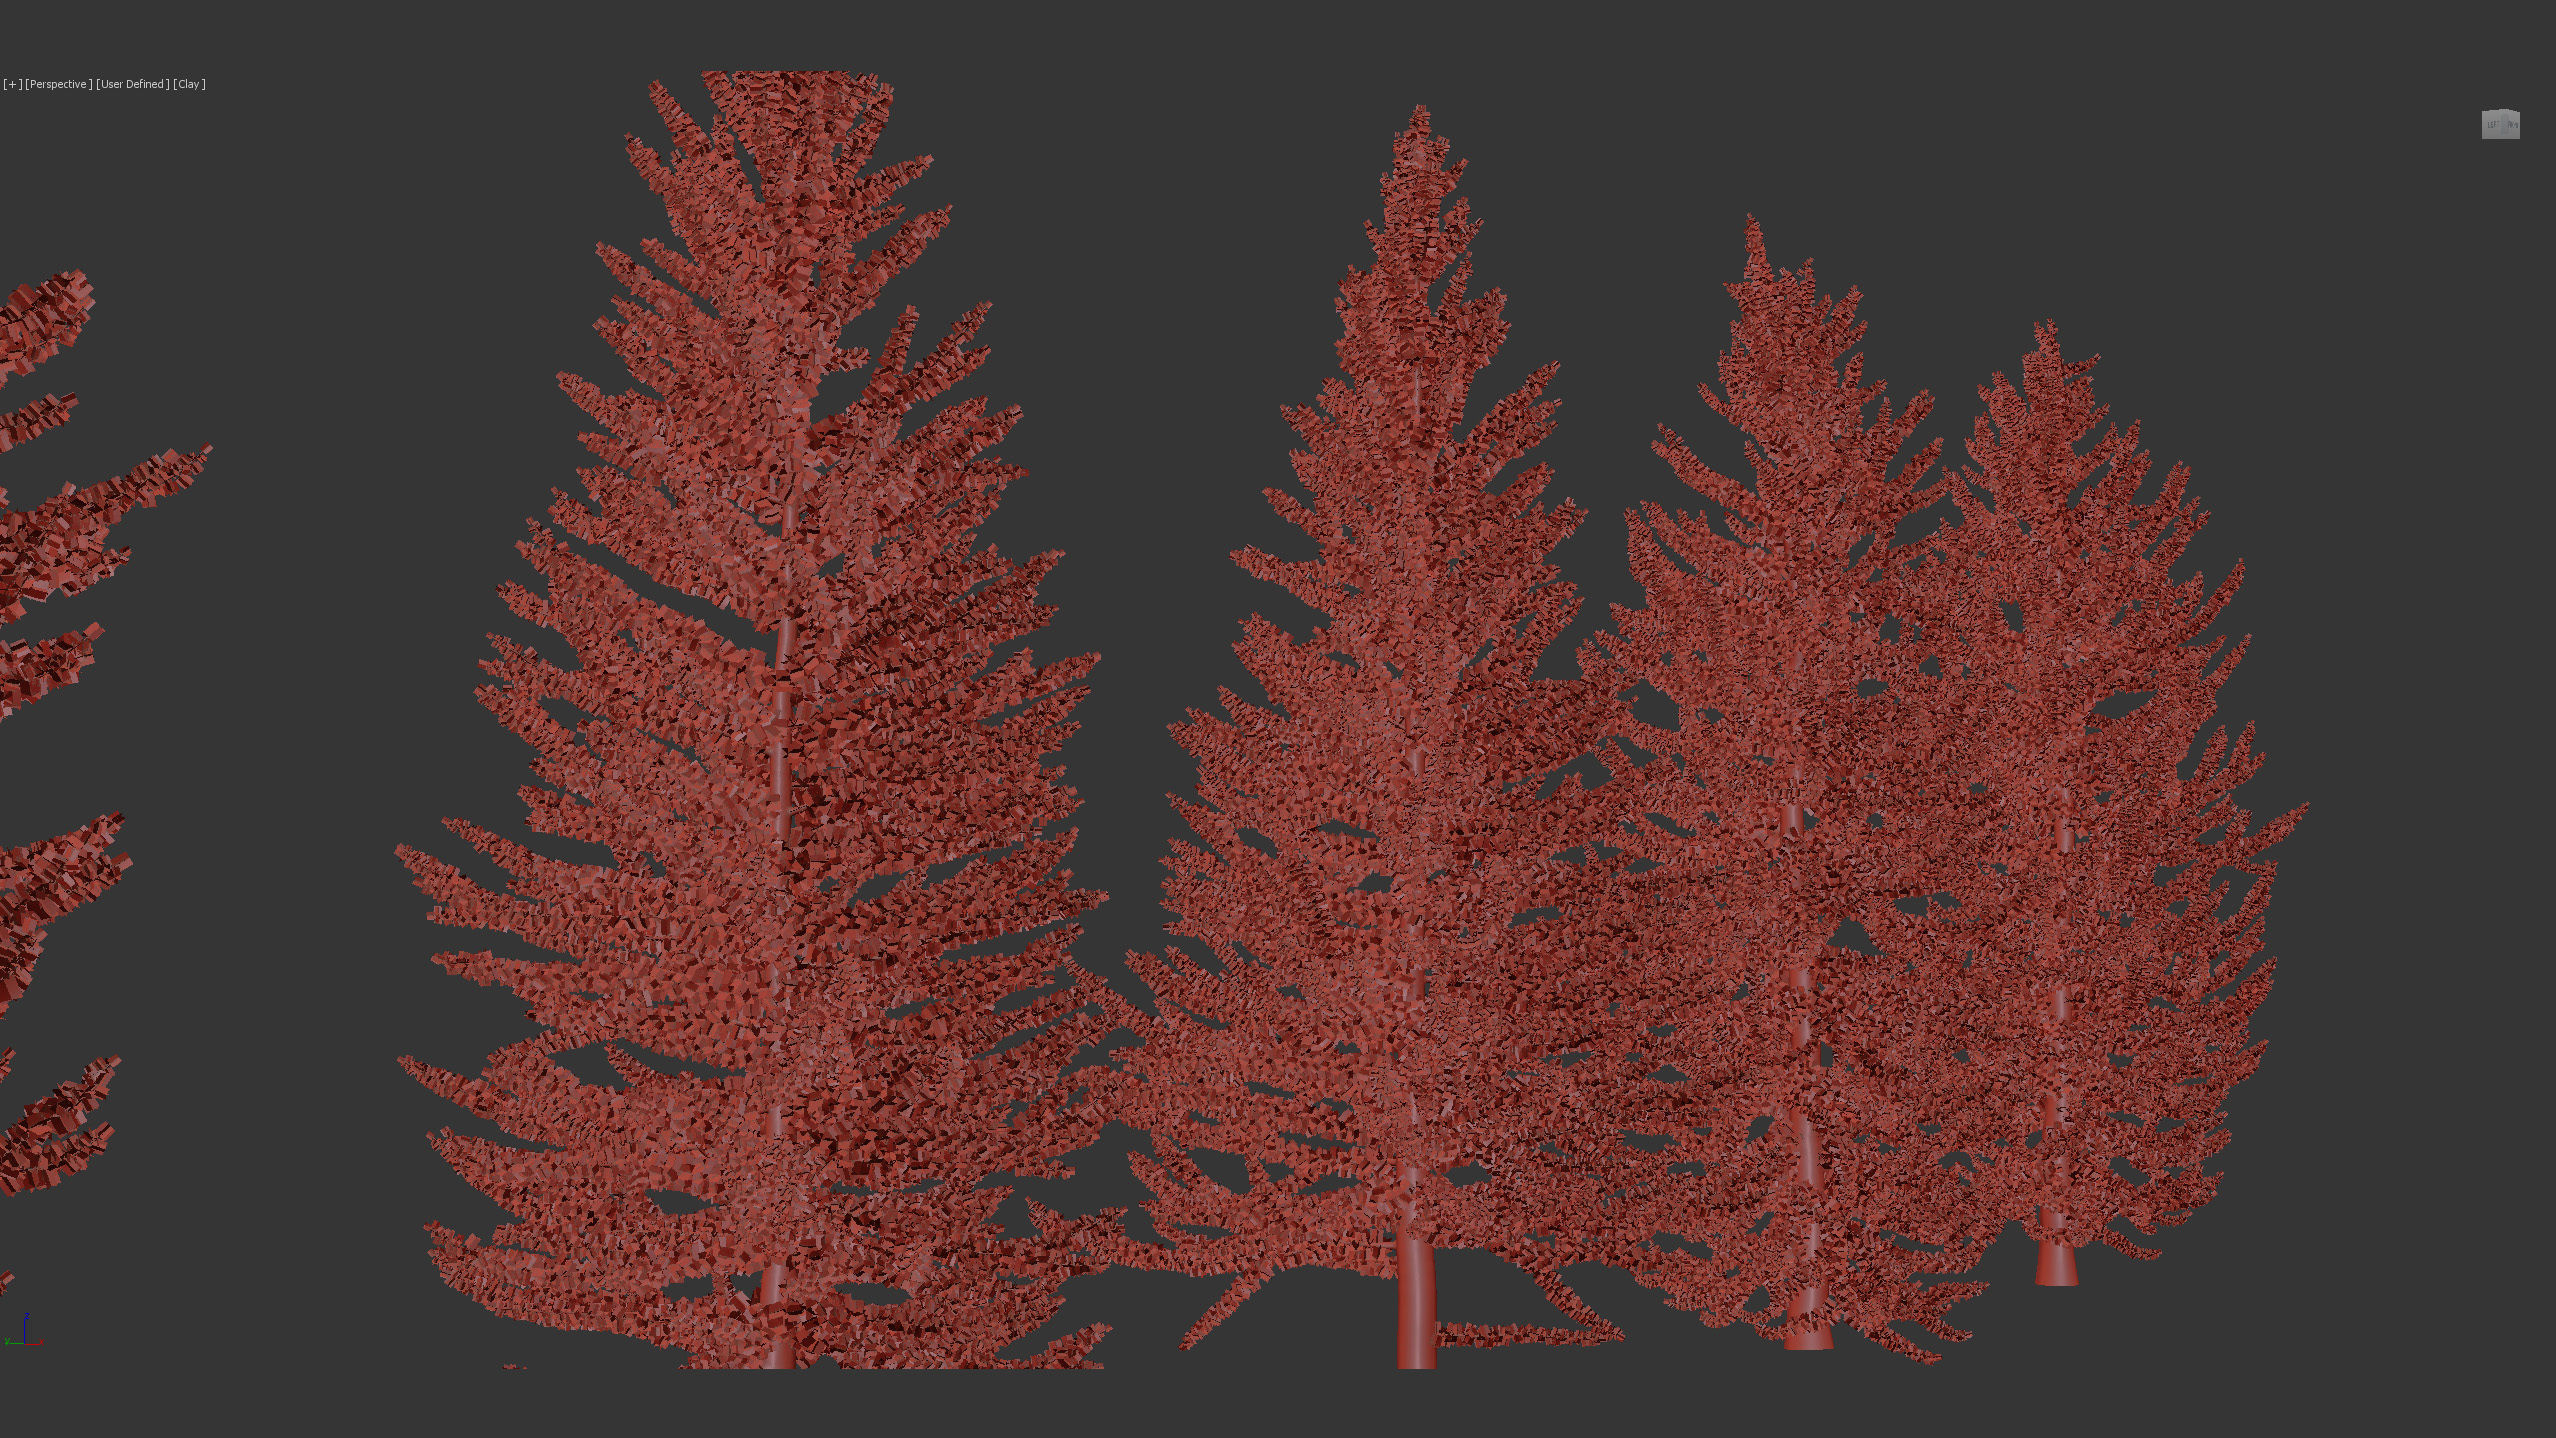The image size is (2556, 1438).
Task: Open the User Defined lighting menu
Action: click(133, 84)
